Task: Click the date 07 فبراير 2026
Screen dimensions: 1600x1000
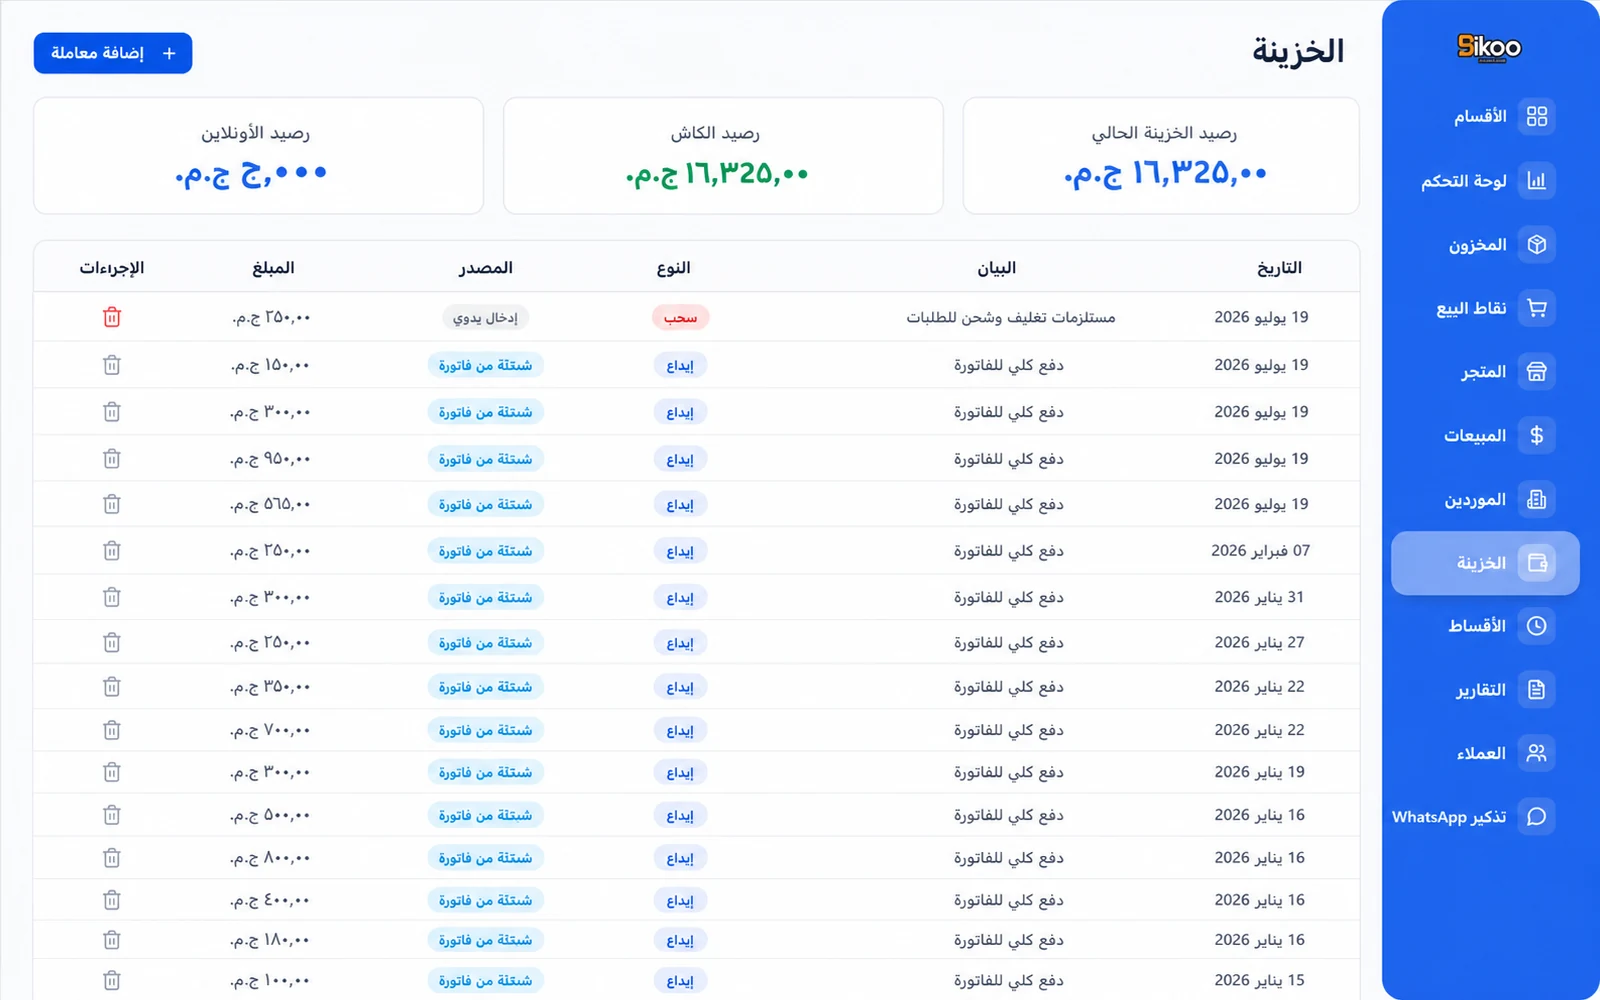Action: [1260, 551]
